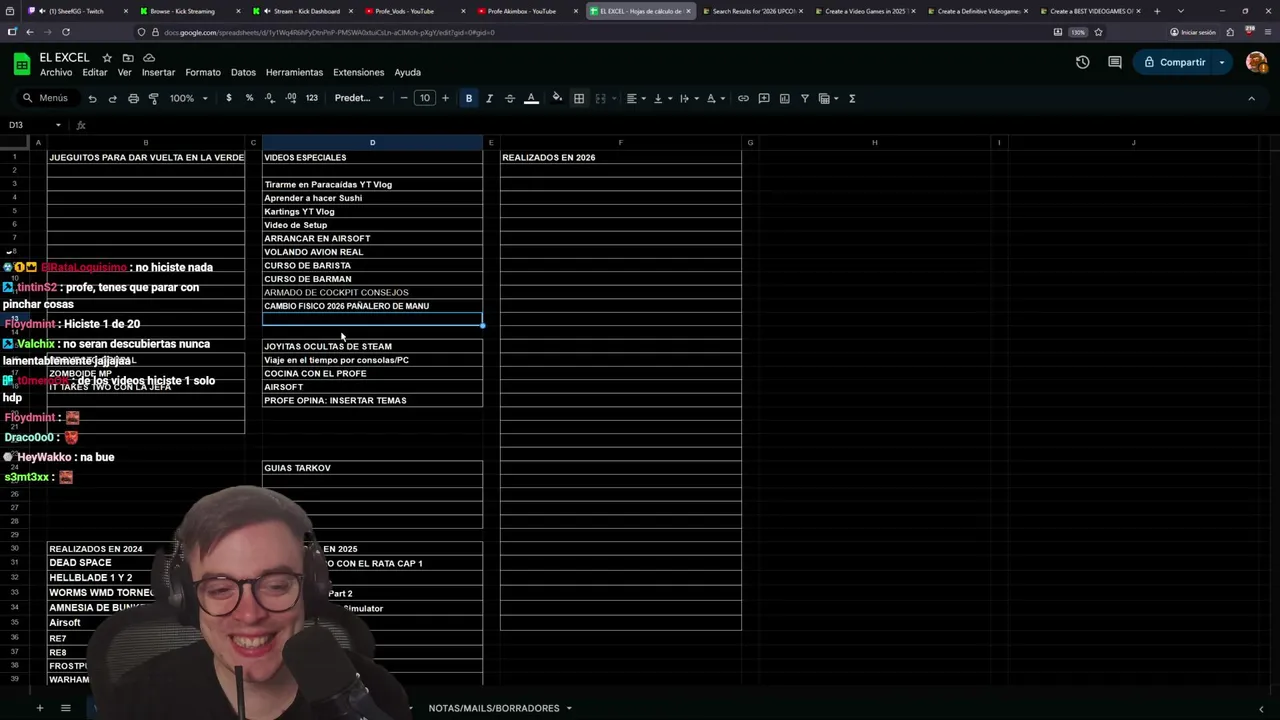This screenshot has height=720, width=1280.
Task: Print the spreadsheet with the printer icon
Action: [133, 98]
